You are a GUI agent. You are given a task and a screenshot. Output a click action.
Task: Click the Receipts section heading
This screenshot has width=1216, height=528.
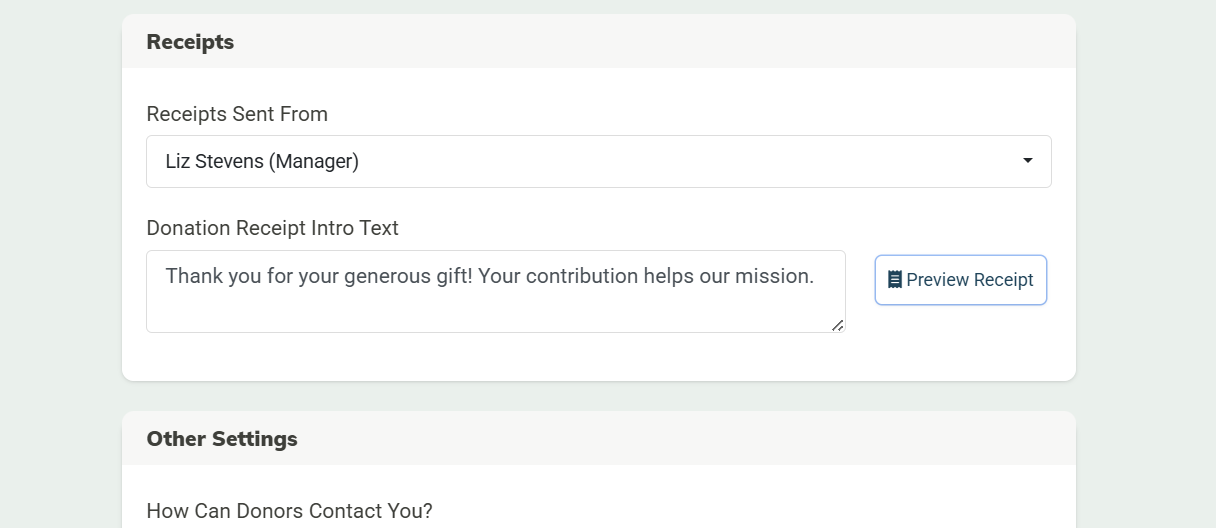point(190,42)
